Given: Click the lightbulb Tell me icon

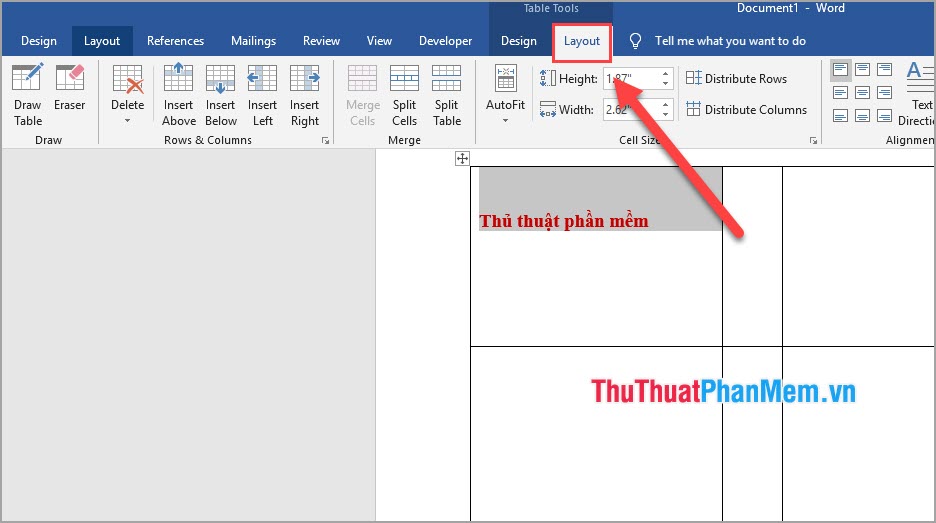Looking at the screenshot, I should point(635,41).
